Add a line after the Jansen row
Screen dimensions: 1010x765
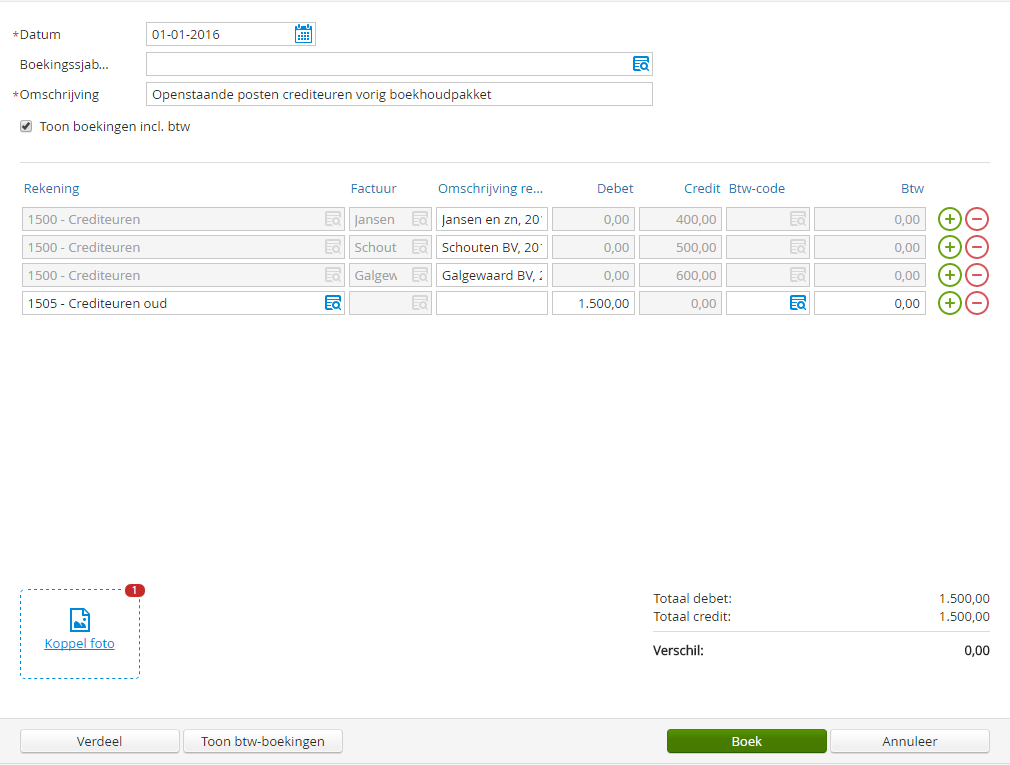(949, 219)
